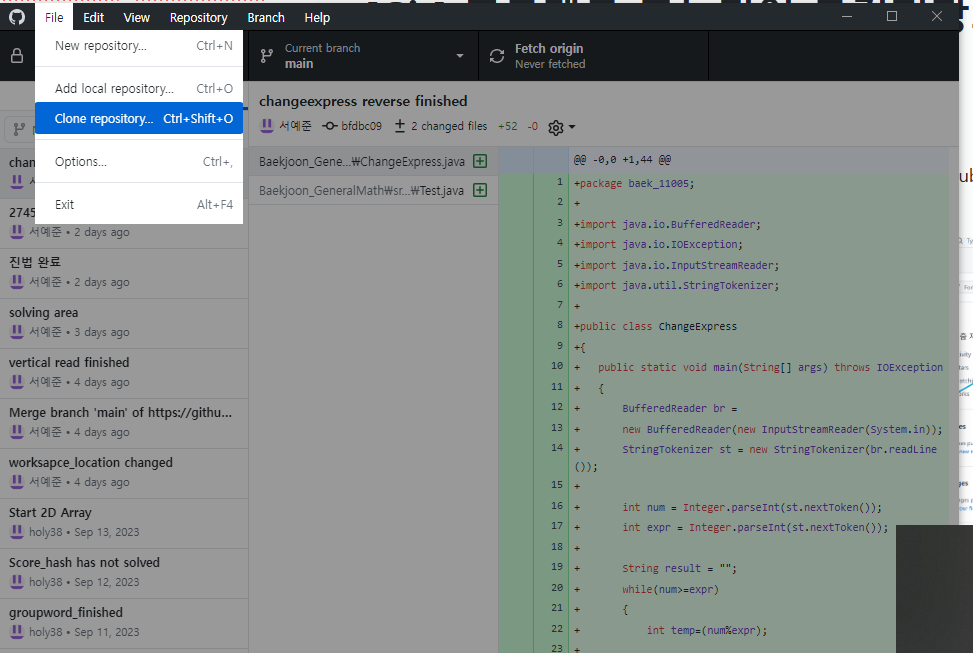
Task: Select the 'vertical read finished' commit
Action: click(124, 373)
